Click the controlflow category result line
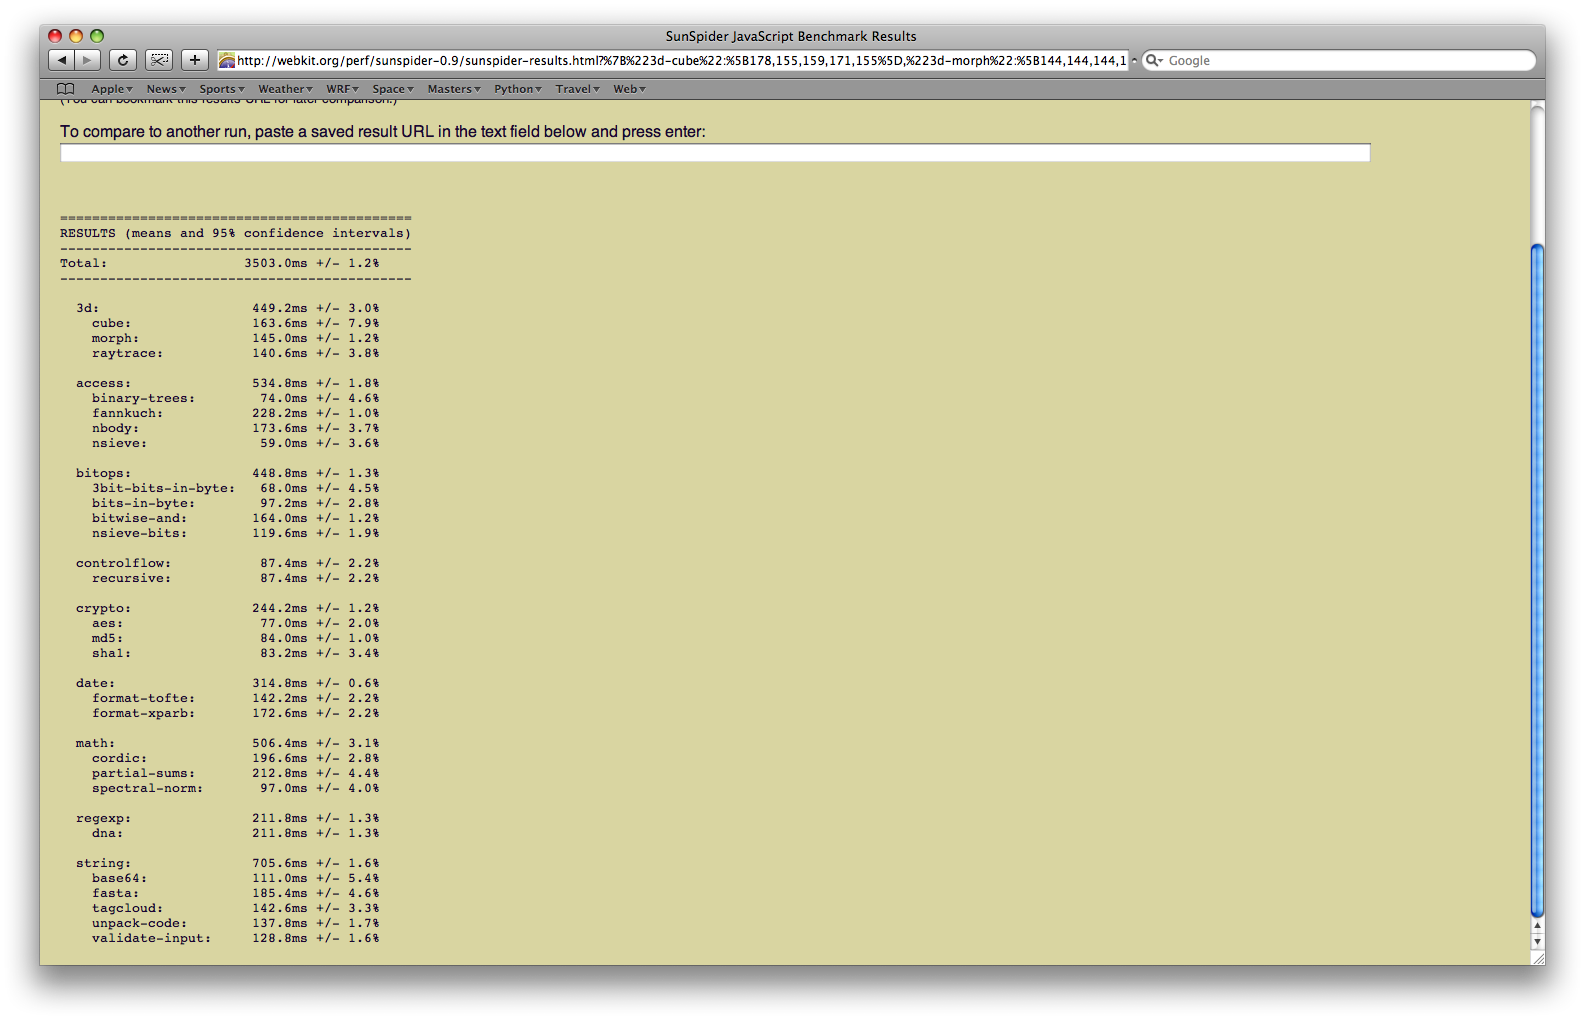This screenshot has height=1020, width=1585. [228, 564]
